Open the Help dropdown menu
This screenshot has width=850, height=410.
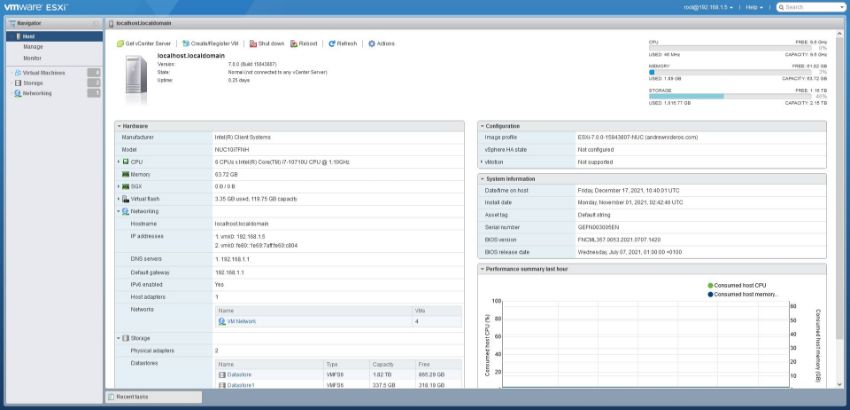click(x=754, y=7)
